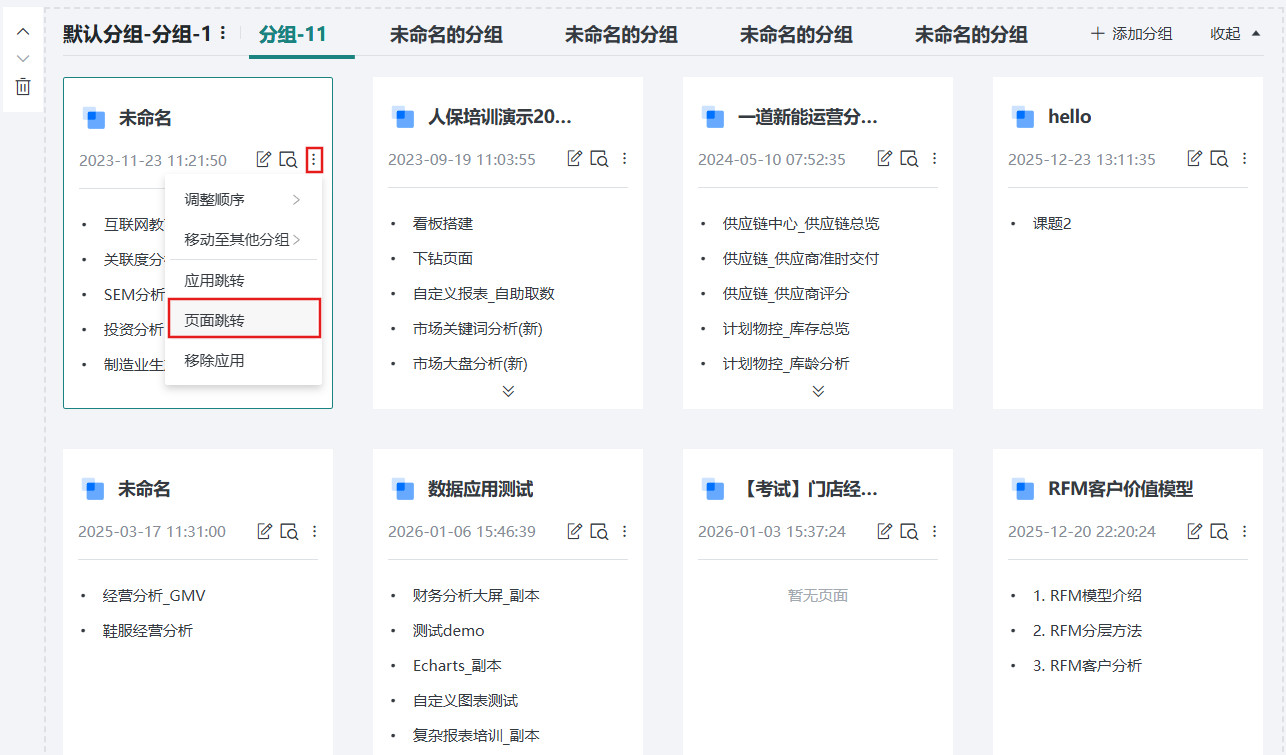Expand page list on 人保培训演示 card

tap(507, 392)
